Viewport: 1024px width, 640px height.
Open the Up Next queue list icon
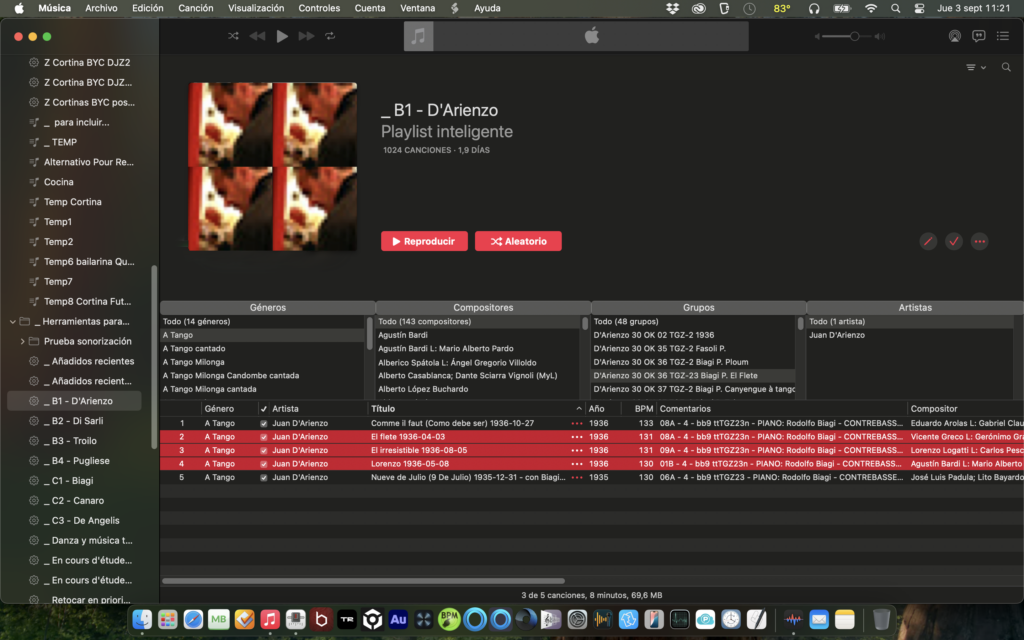point(1003,36)
